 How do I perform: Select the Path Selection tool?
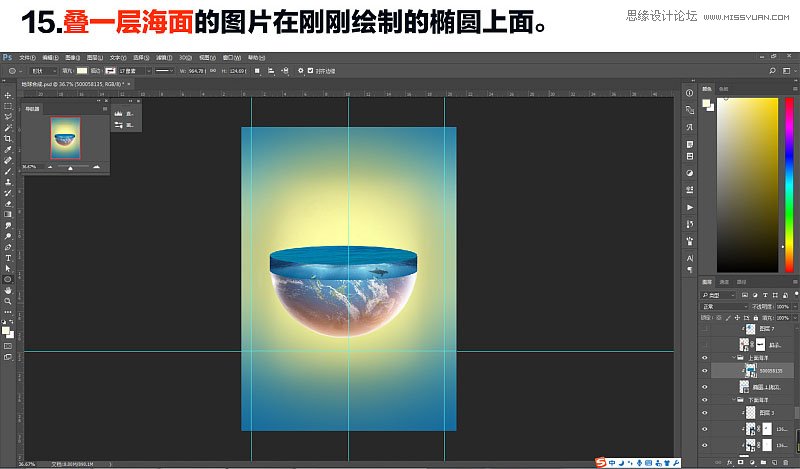(x=8, y=268)
